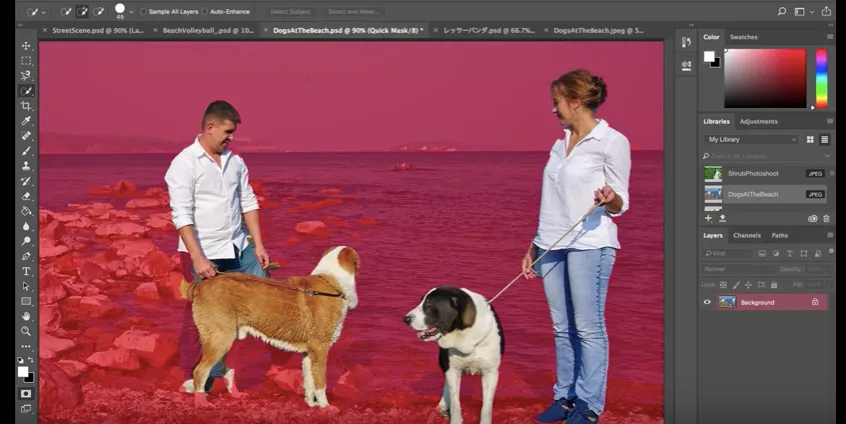Delete selected library item with trash icon

point(826,218)
